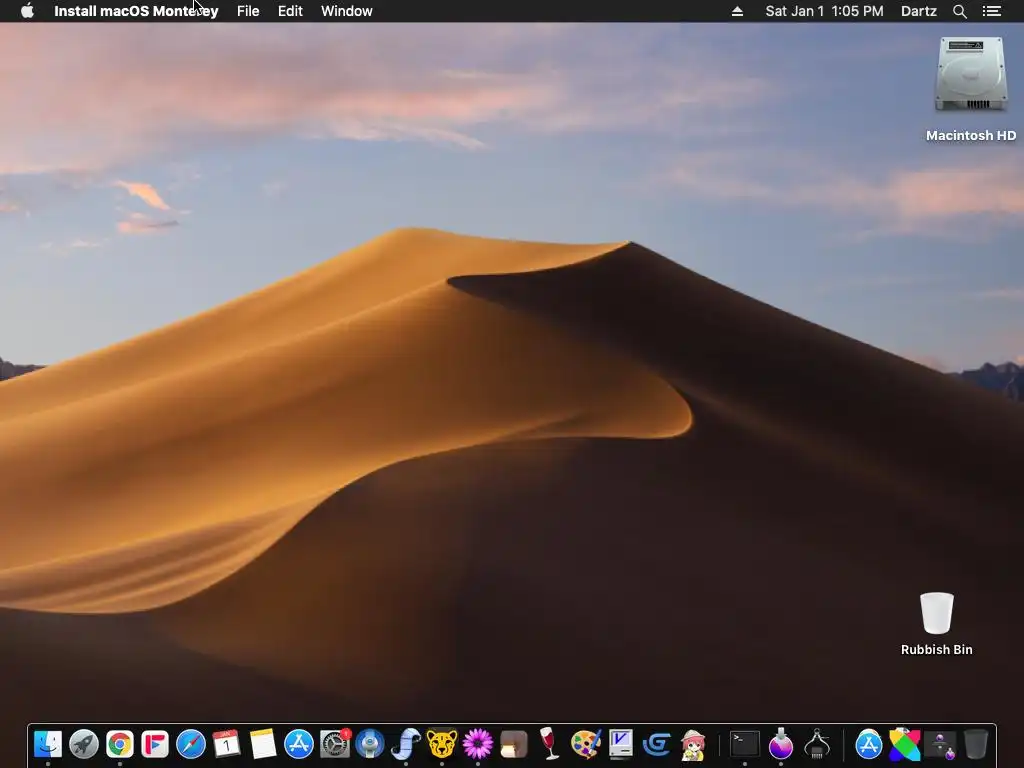This screenshot has height=768, width=1024.
Task: Open App Store icon next to colorful X
Action: pyautogui.click(x=869, y=744)
